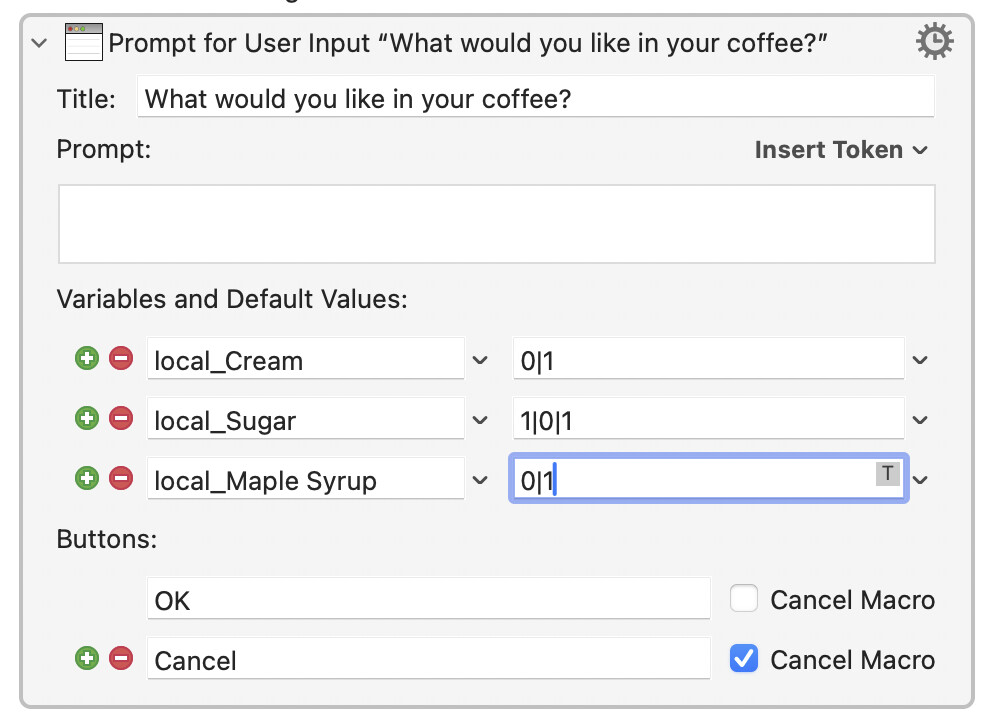Image resolution: width=996 pixels, height=722 pixels.
Task: Add a variable after local_Cream row
Action: [x=87, y=359]
